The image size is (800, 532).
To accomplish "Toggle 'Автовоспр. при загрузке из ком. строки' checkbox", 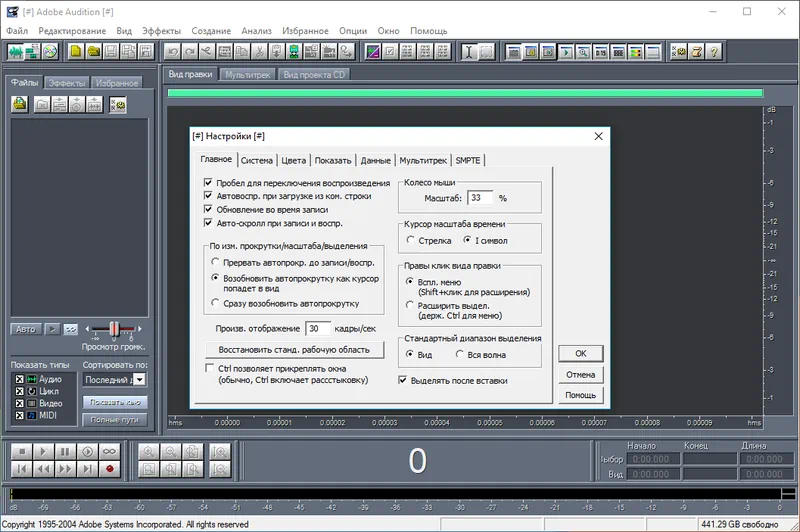I will 208,195.
